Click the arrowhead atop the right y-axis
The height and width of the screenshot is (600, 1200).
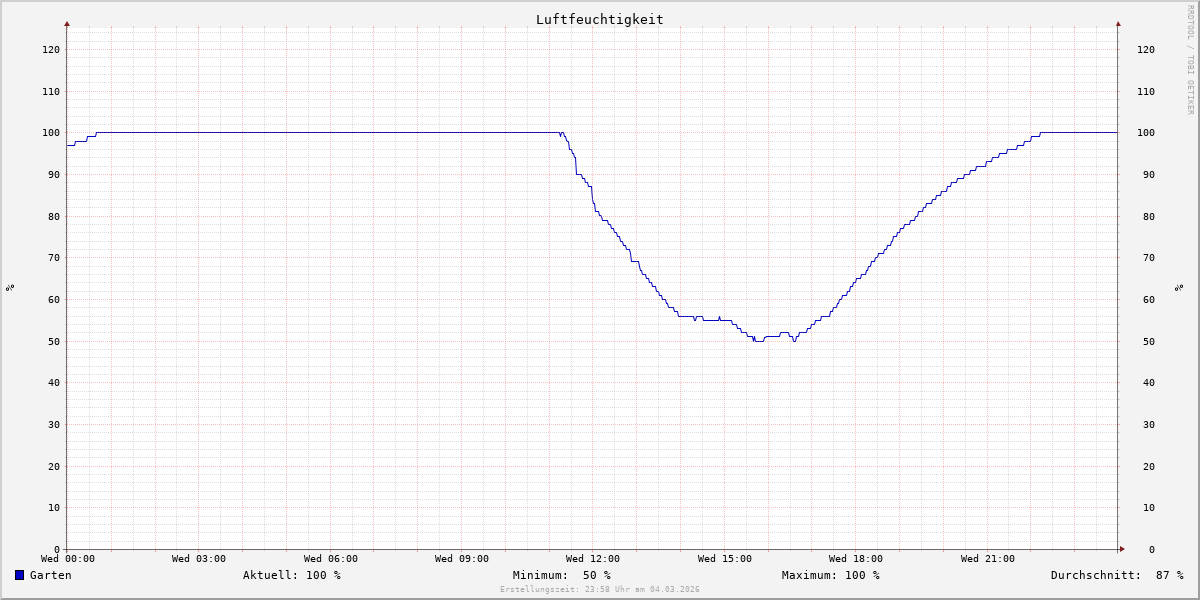coord(1118,23)
